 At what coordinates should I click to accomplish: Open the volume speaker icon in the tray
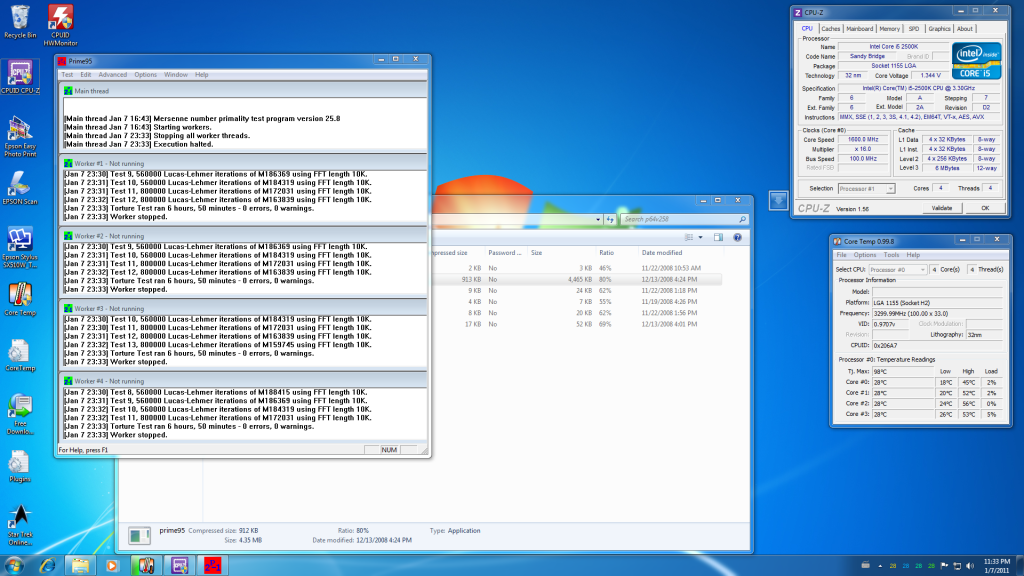[970, 566]
